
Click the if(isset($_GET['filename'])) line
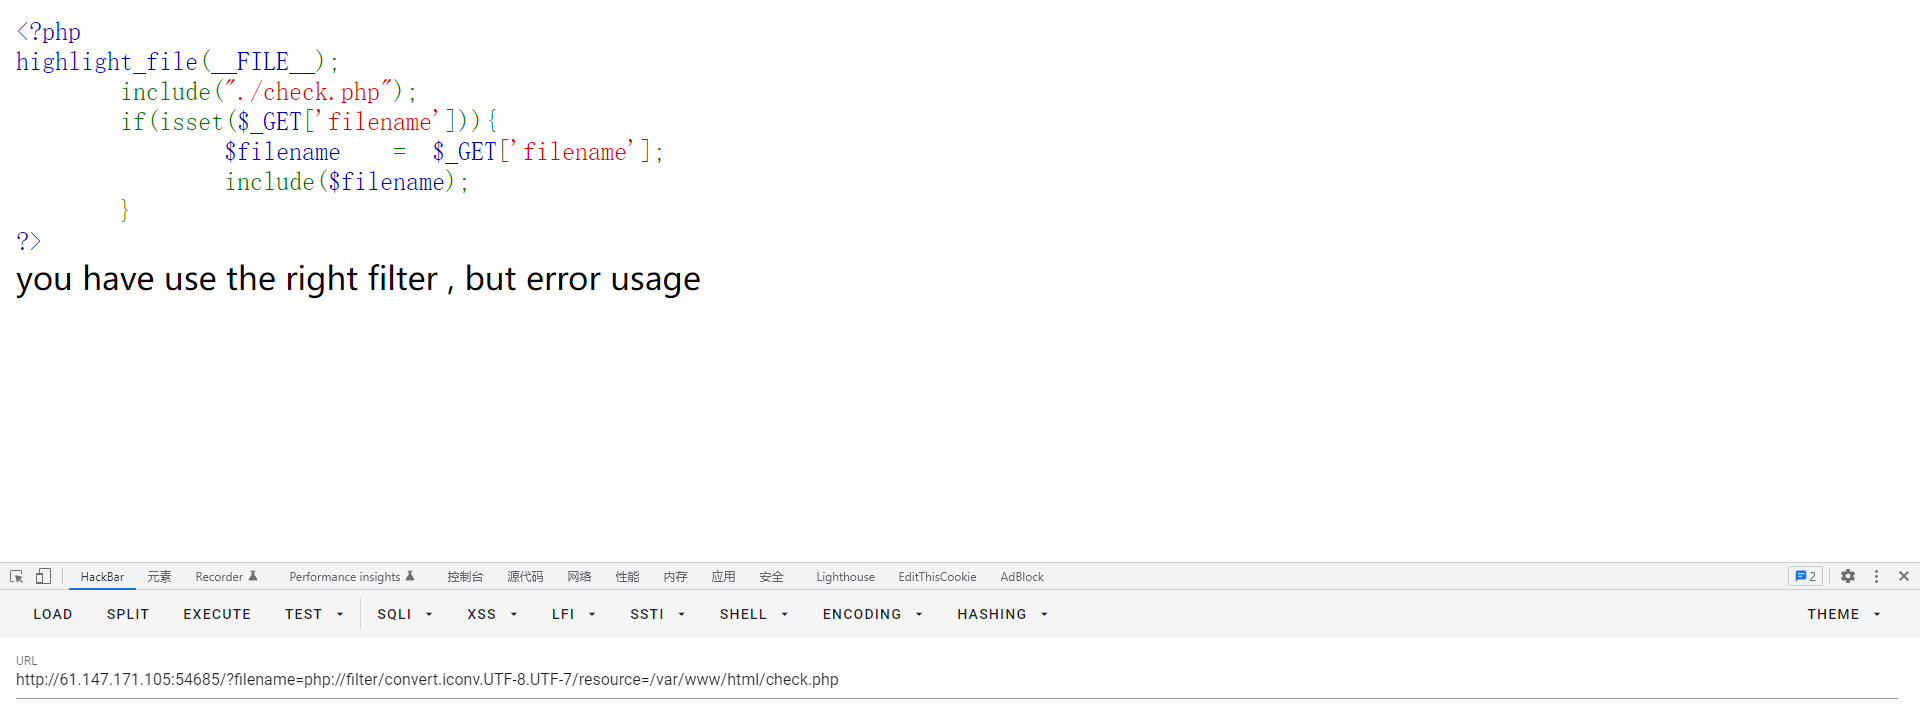[308, 122]
